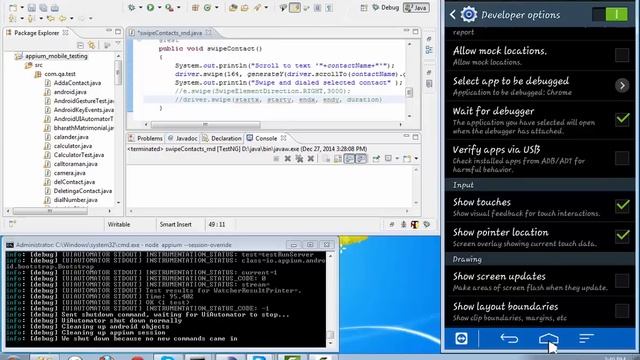Viewport: 640px width, 360px height.
Task: Click the Save All icon in Eclipse toolbar
Action: 43,8
